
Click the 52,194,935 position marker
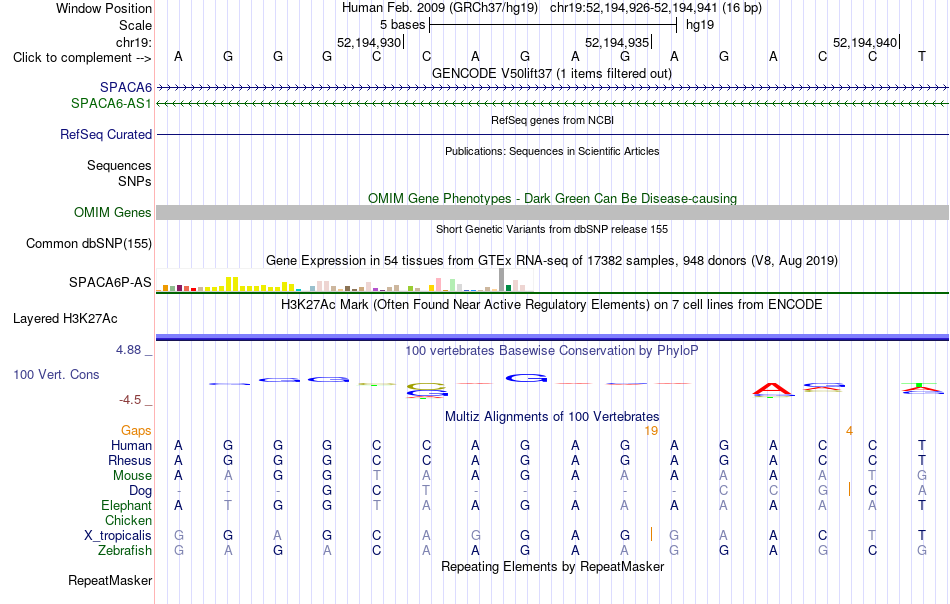click(x=617, y=42)
